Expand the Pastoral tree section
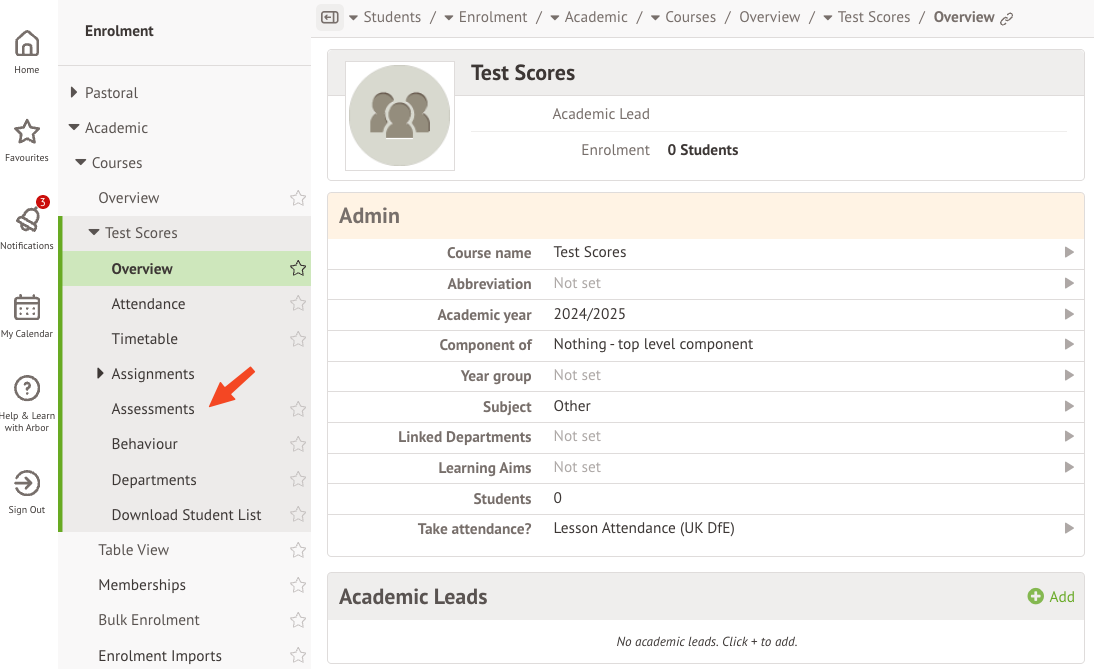This screenshot has height=669, width=1094. click(x=74, y=93)
